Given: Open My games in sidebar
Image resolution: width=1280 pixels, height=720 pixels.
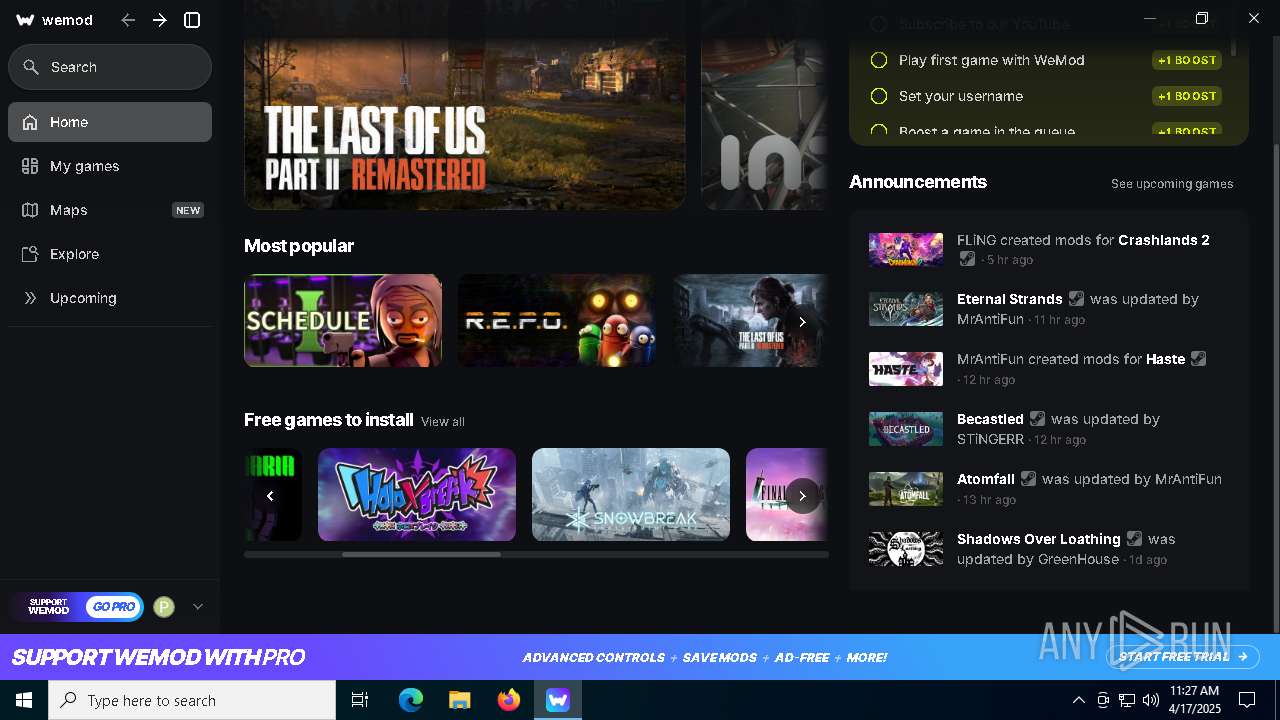Looking at the screenshot, I should click(110, 166).
